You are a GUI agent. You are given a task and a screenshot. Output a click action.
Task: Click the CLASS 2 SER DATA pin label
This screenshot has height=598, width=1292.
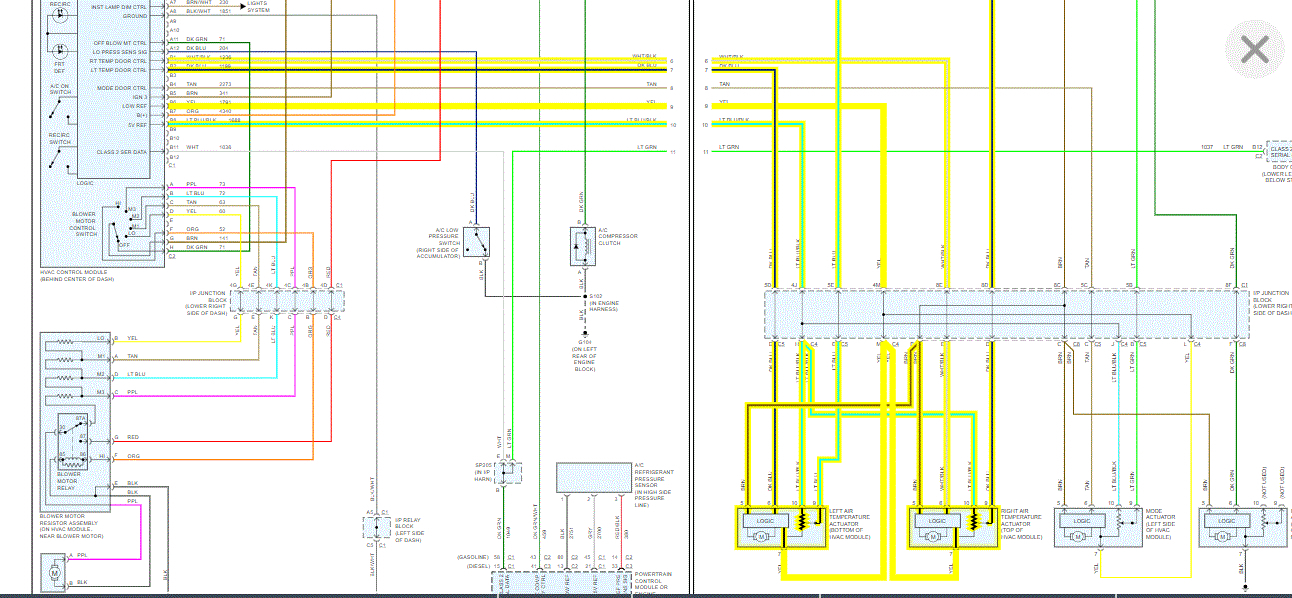(121, 151)
